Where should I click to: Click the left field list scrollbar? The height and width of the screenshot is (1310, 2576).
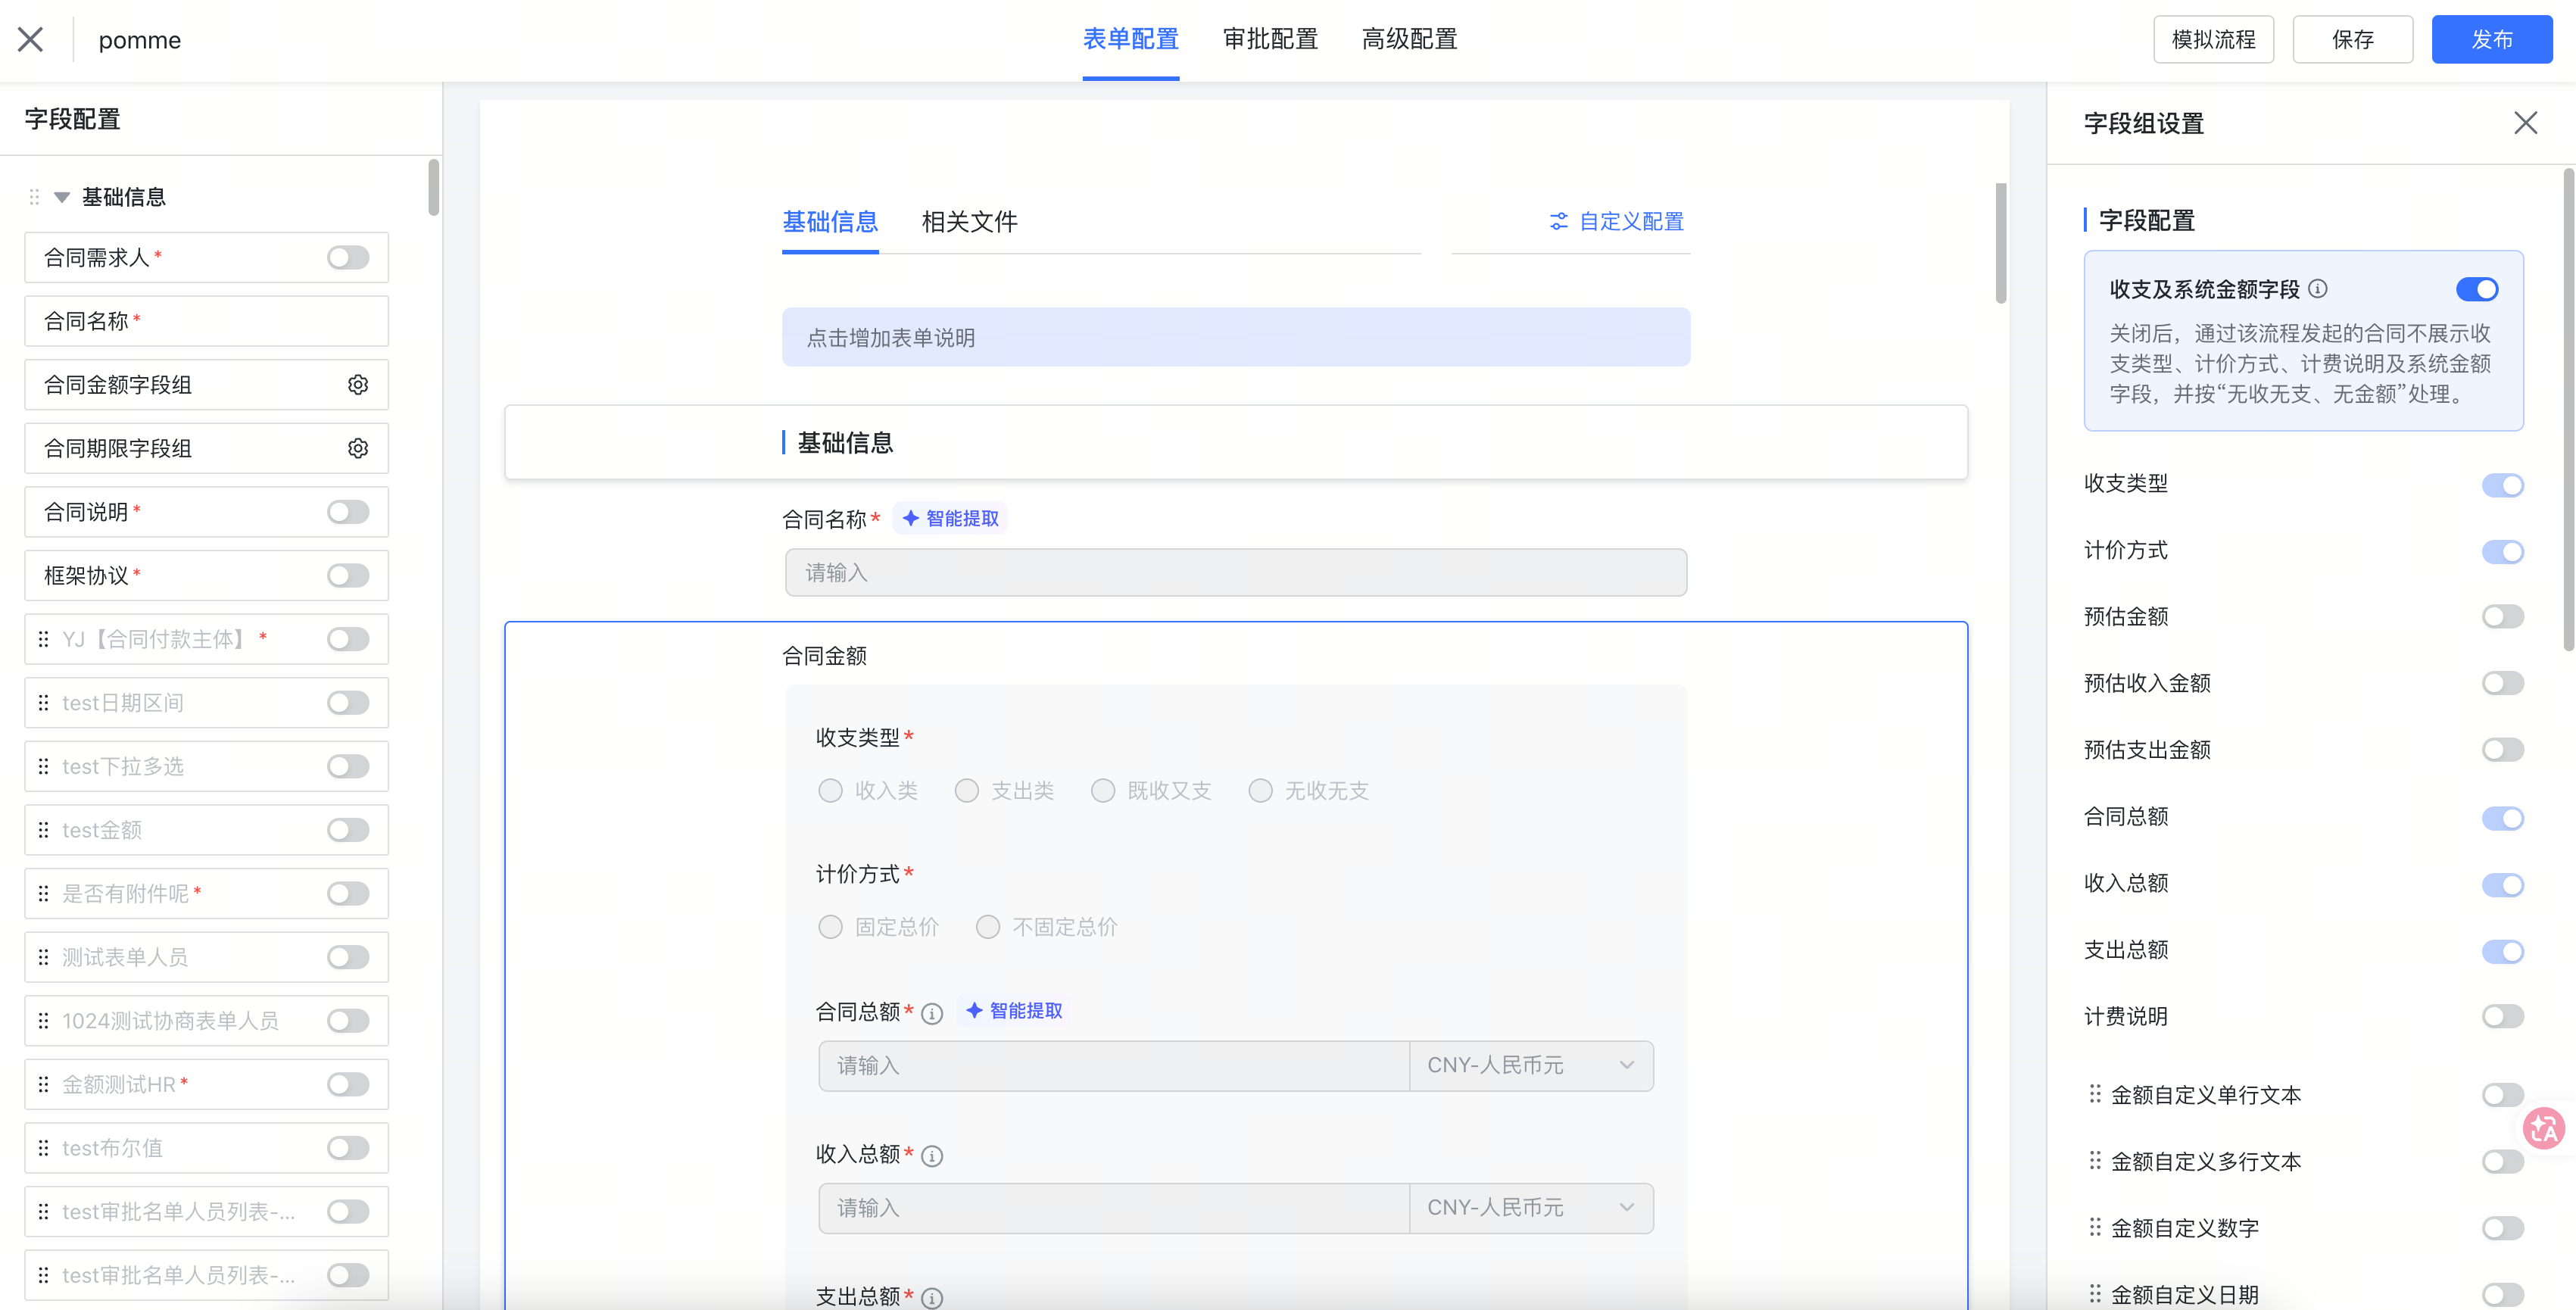[433, 188]
